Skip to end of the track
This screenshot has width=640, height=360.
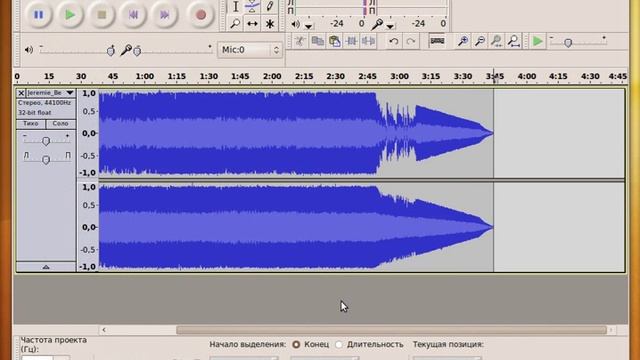pos(164,15)
